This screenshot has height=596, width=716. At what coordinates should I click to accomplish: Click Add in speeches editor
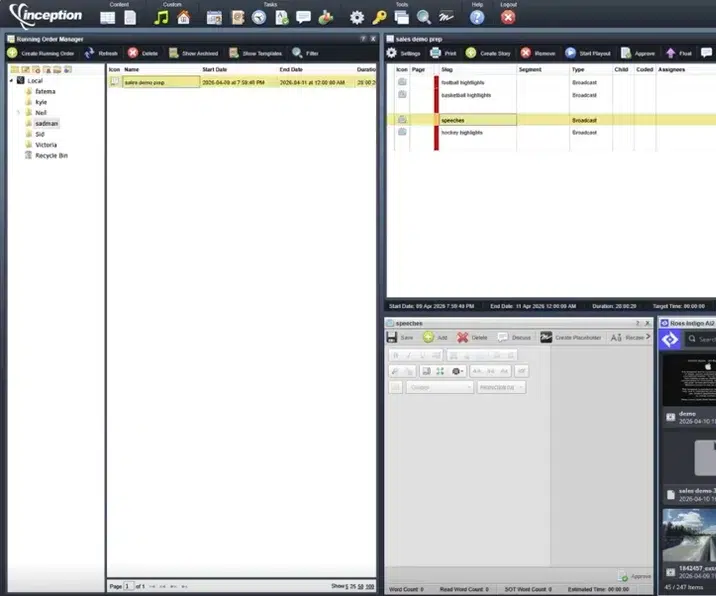pyautogui.click(x=435, y=338)
